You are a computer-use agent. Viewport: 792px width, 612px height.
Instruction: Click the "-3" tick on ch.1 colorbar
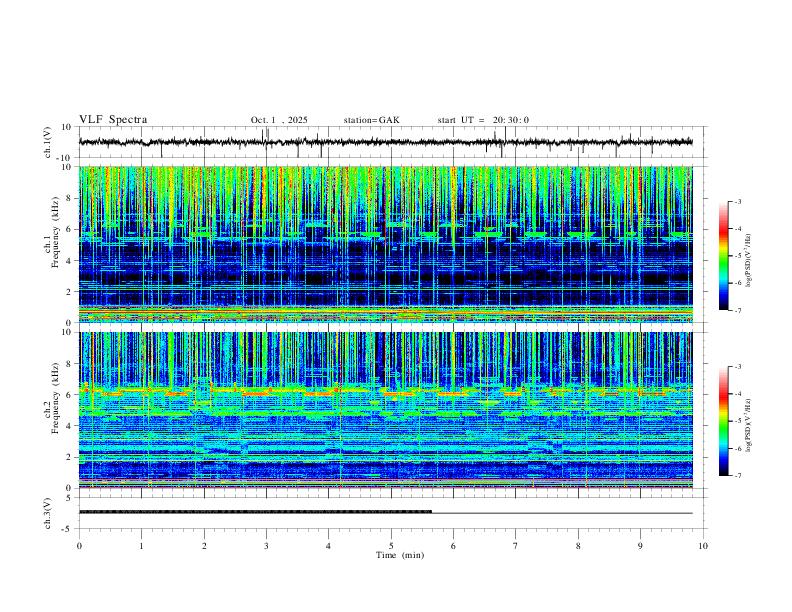[x=738, y=201]
